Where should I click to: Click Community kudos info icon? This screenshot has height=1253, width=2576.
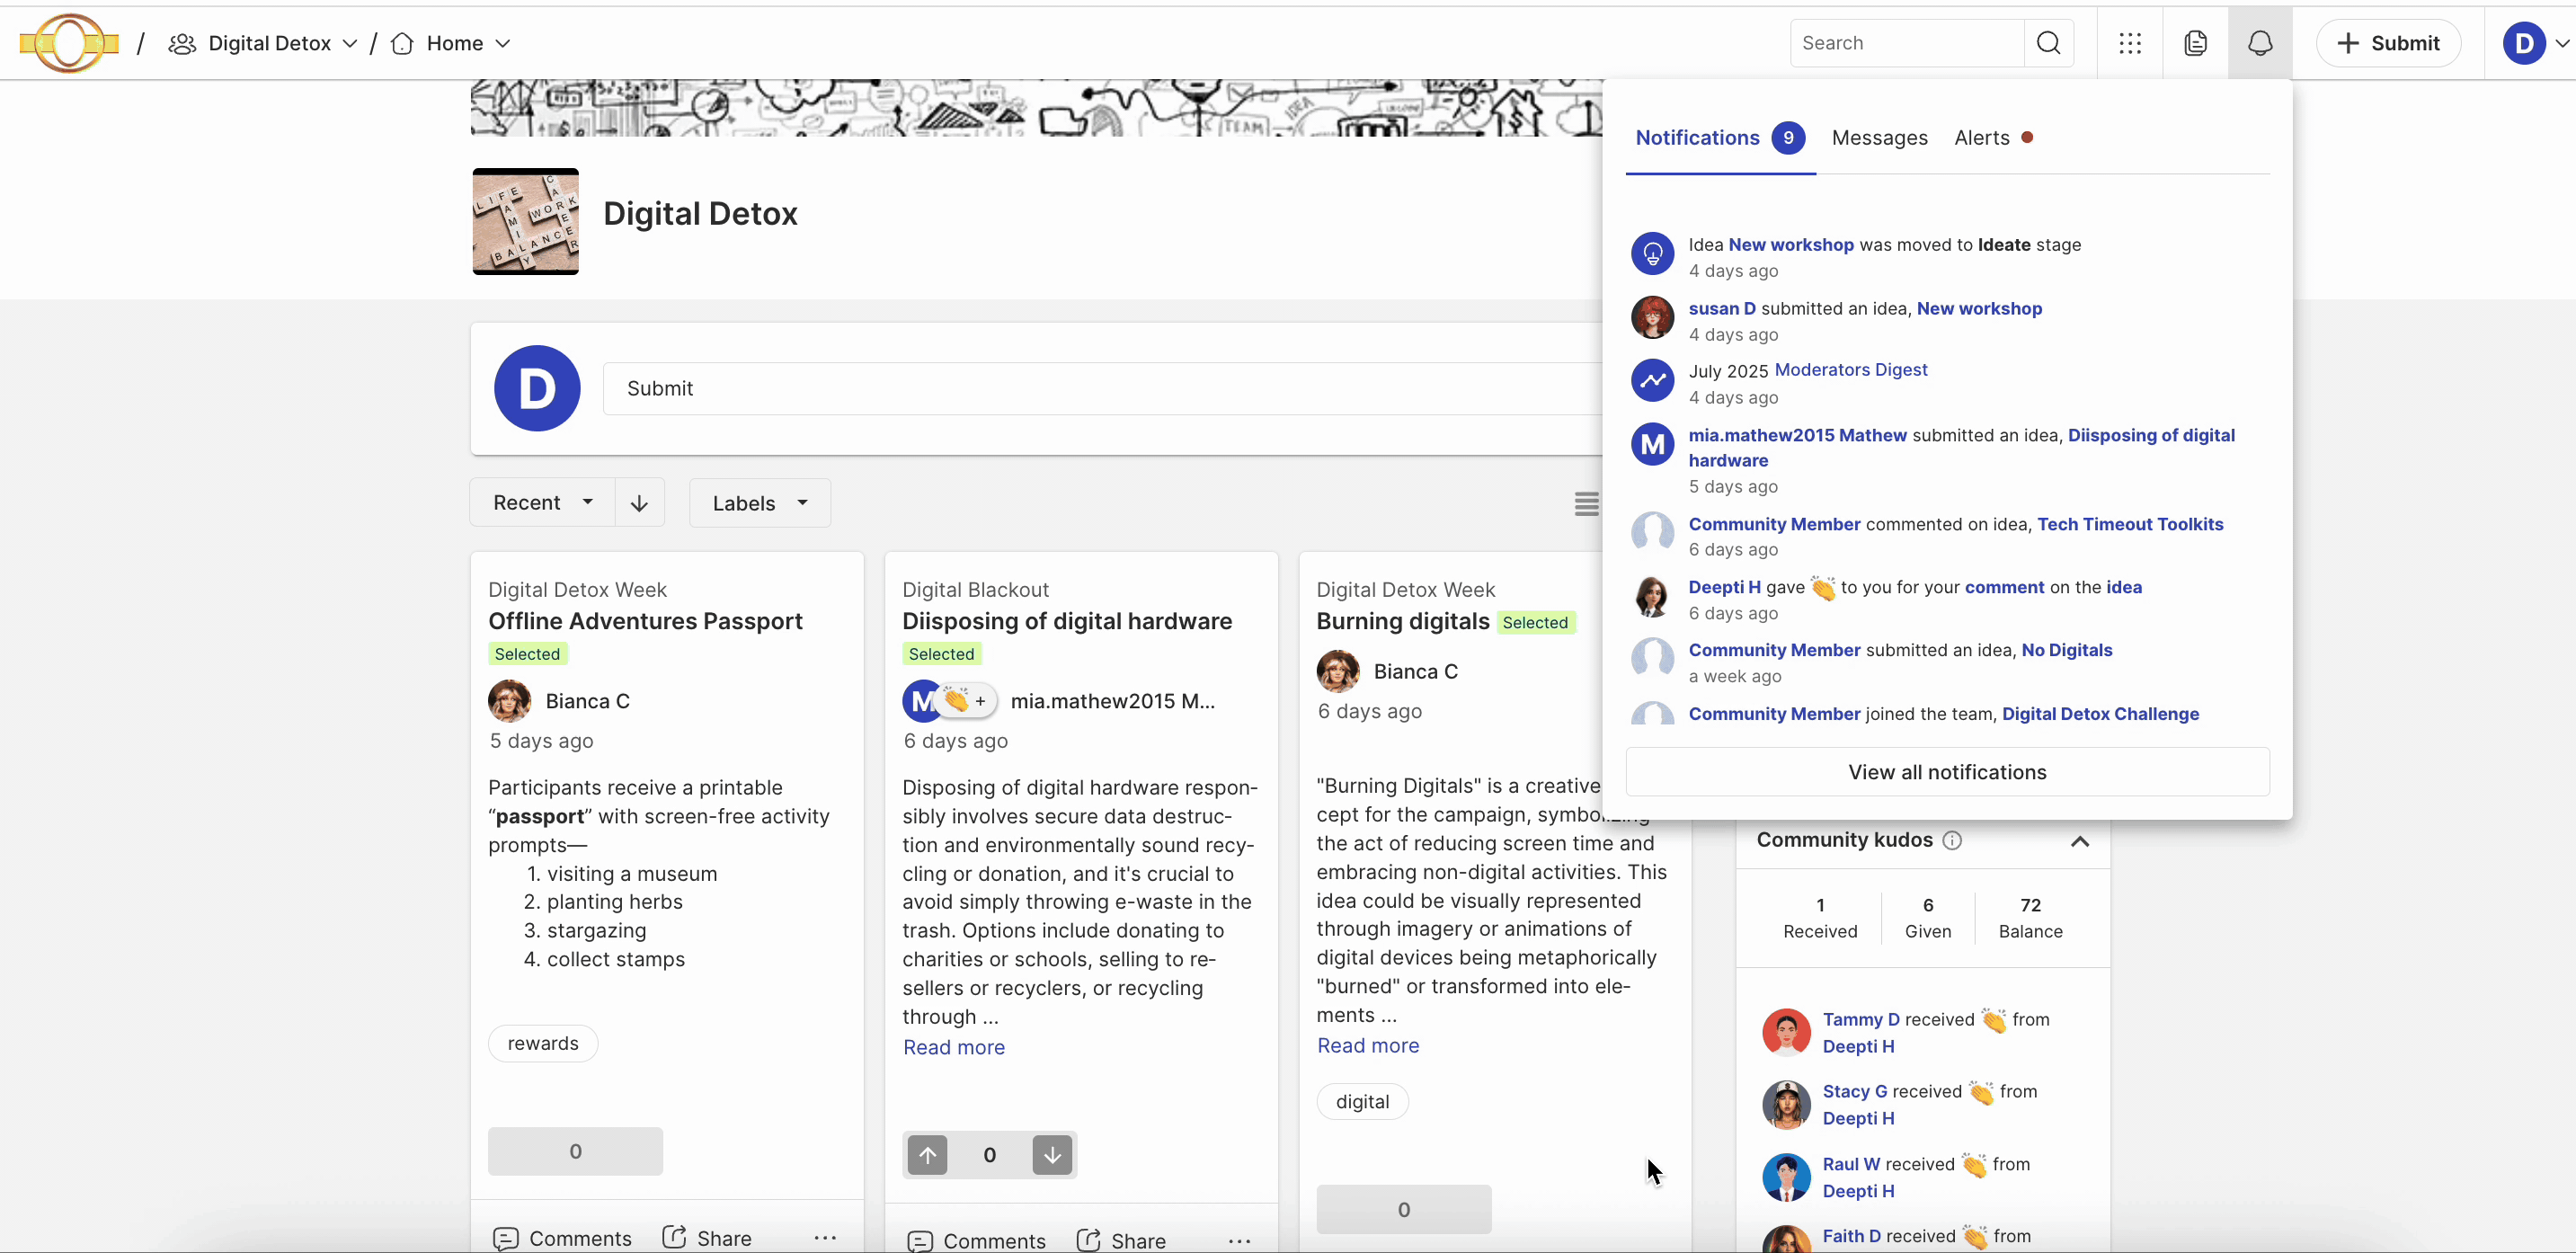click(x=1952, y=840)
